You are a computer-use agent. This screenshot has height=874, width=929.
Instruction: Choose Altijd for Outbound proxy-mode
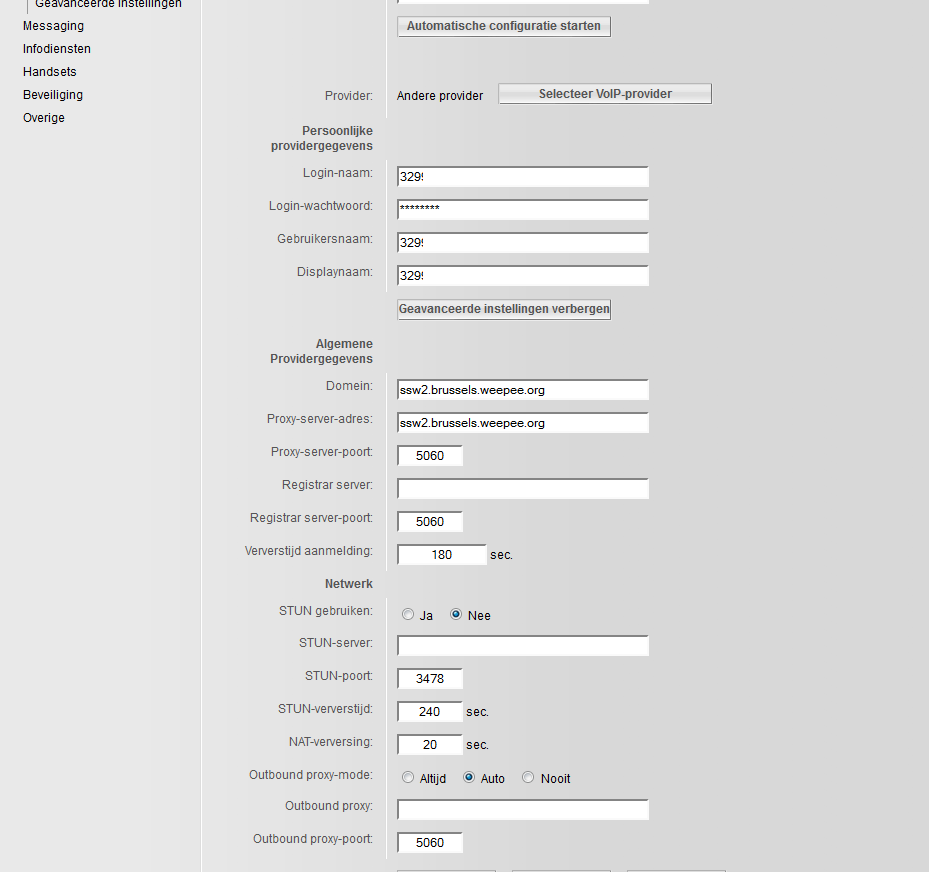(408, 778)
